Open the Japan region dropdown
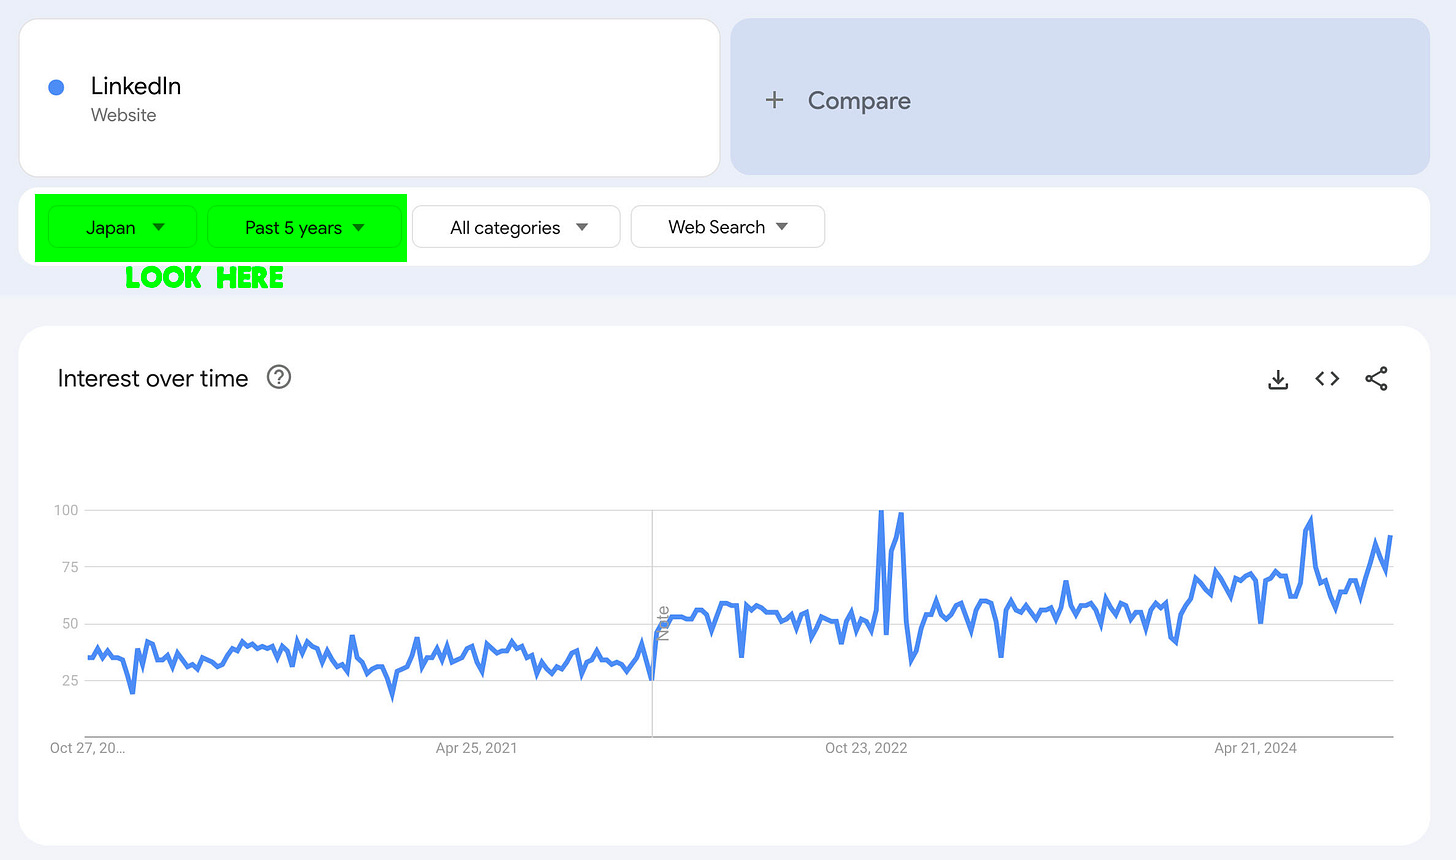This screenshot has height=860, width=1456. [x=123, y=227]
